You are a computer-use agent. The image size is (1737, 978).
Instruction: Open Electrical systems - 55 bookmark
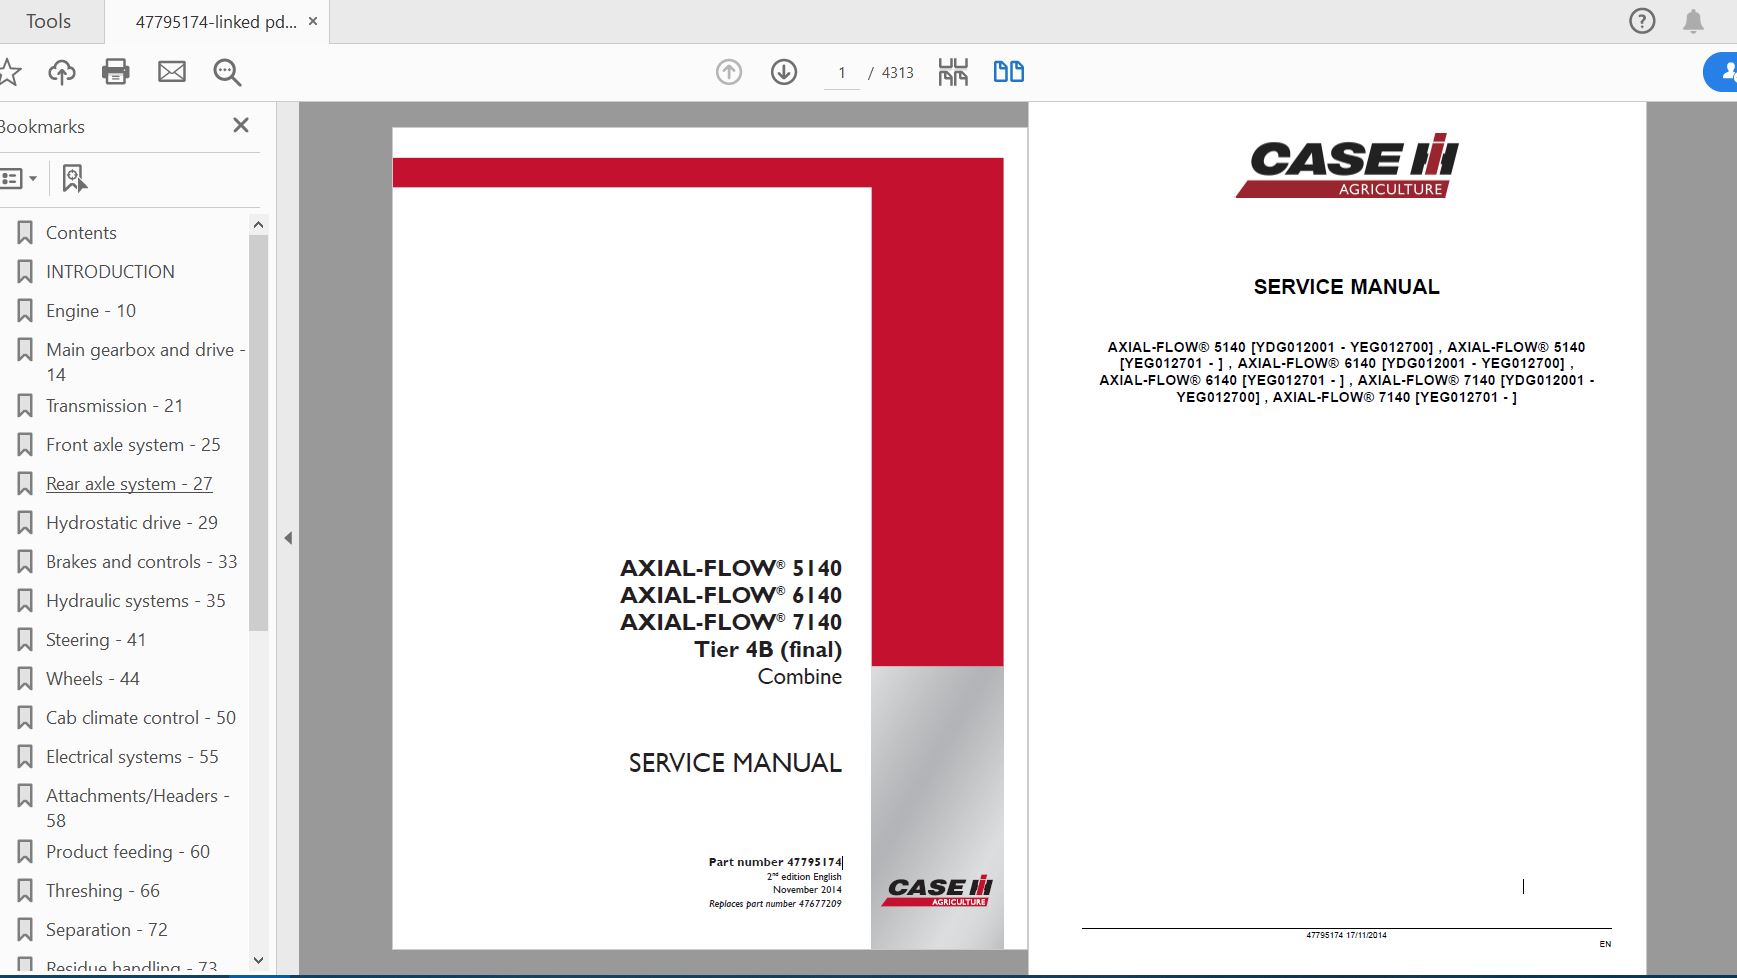tap(132, 757)
